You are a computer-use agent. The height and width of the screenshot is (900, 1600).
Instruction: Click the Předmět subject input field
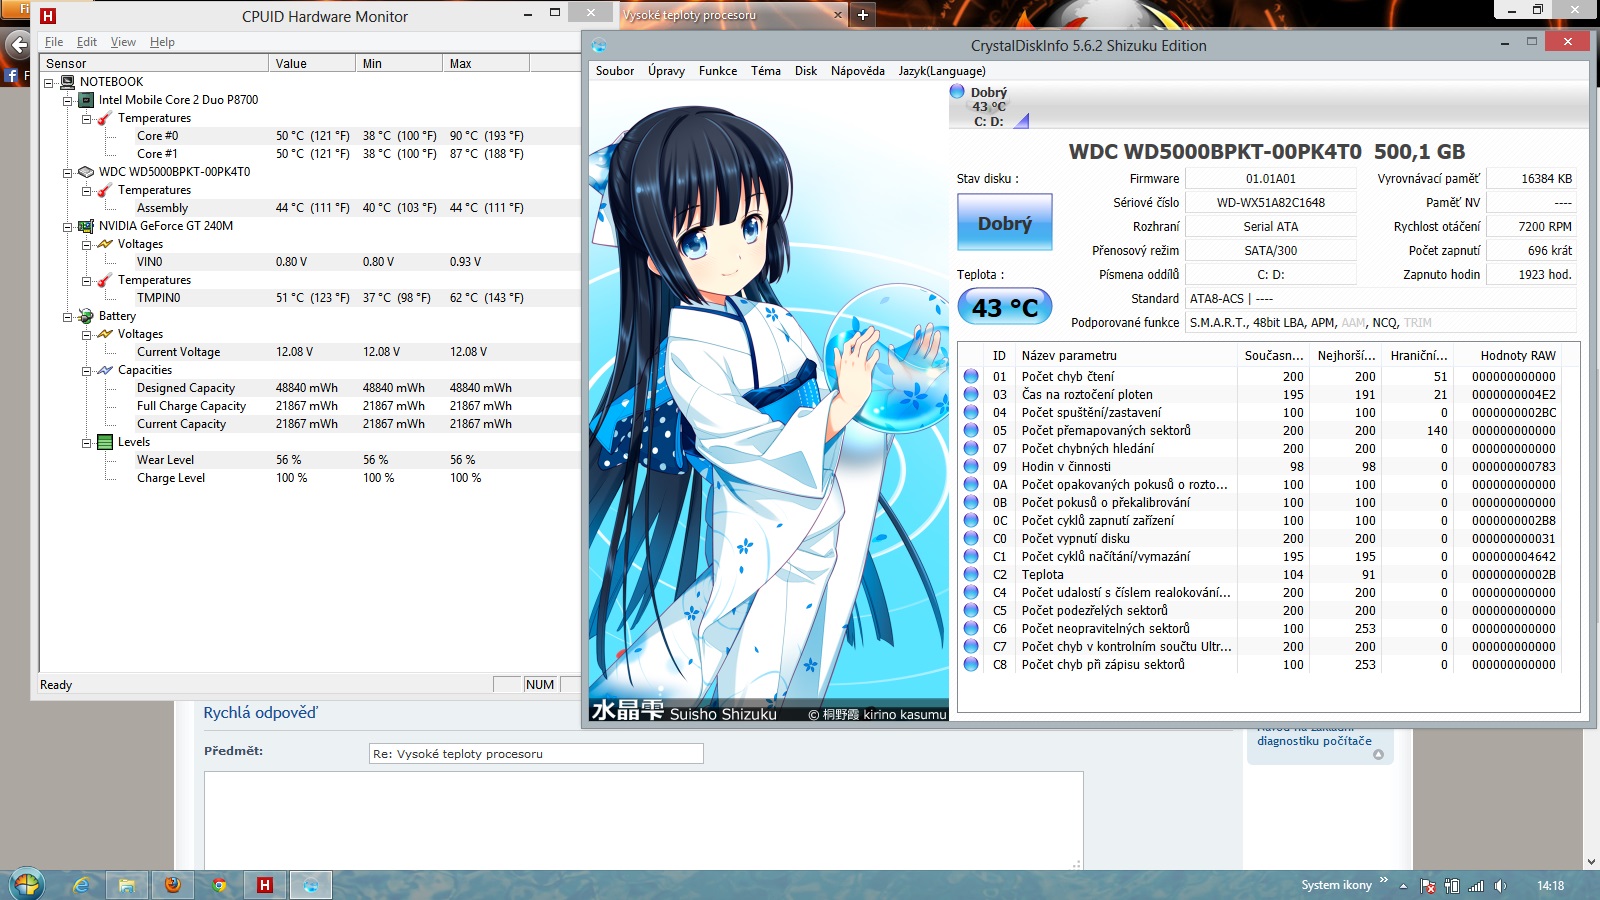point(536,754)
